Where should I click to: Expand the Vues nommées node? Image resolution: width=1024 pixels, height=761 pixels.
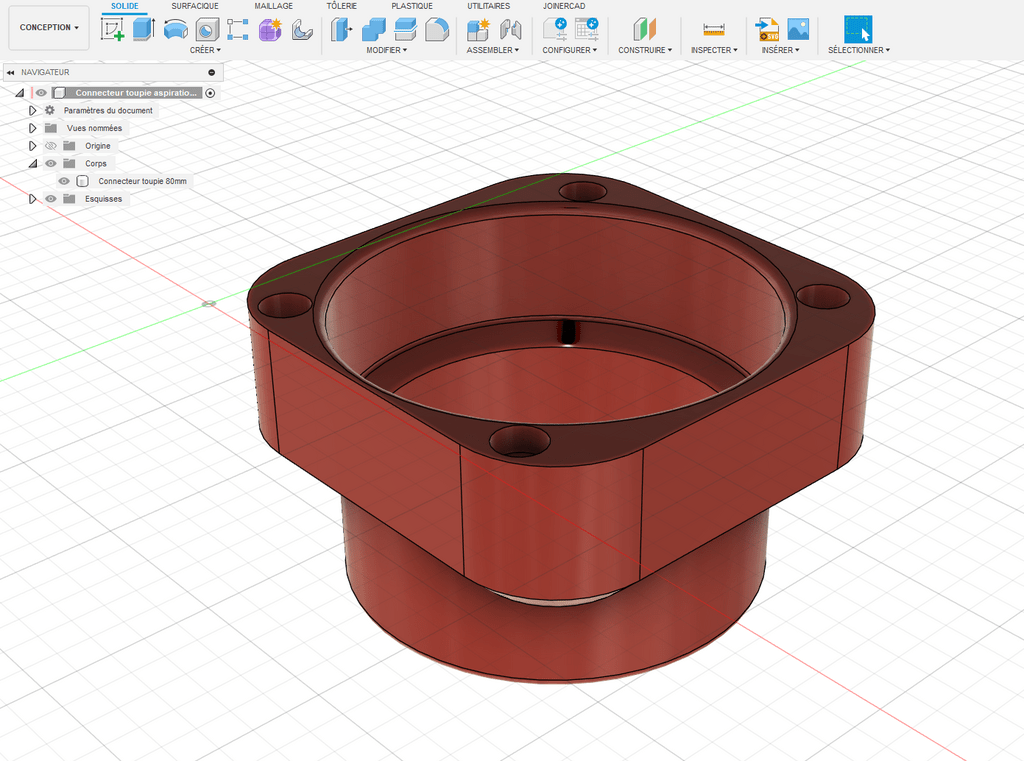tap(32, 128)
